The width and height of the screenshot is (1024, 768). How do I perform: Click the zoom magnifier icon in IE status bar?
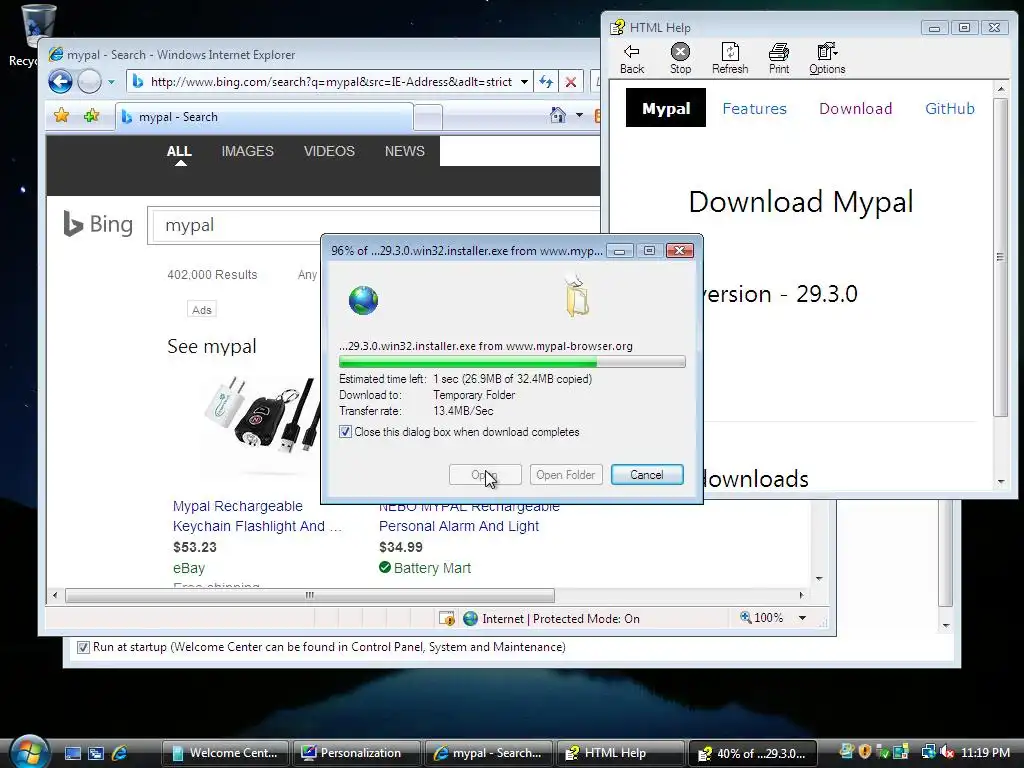point(745,617)
